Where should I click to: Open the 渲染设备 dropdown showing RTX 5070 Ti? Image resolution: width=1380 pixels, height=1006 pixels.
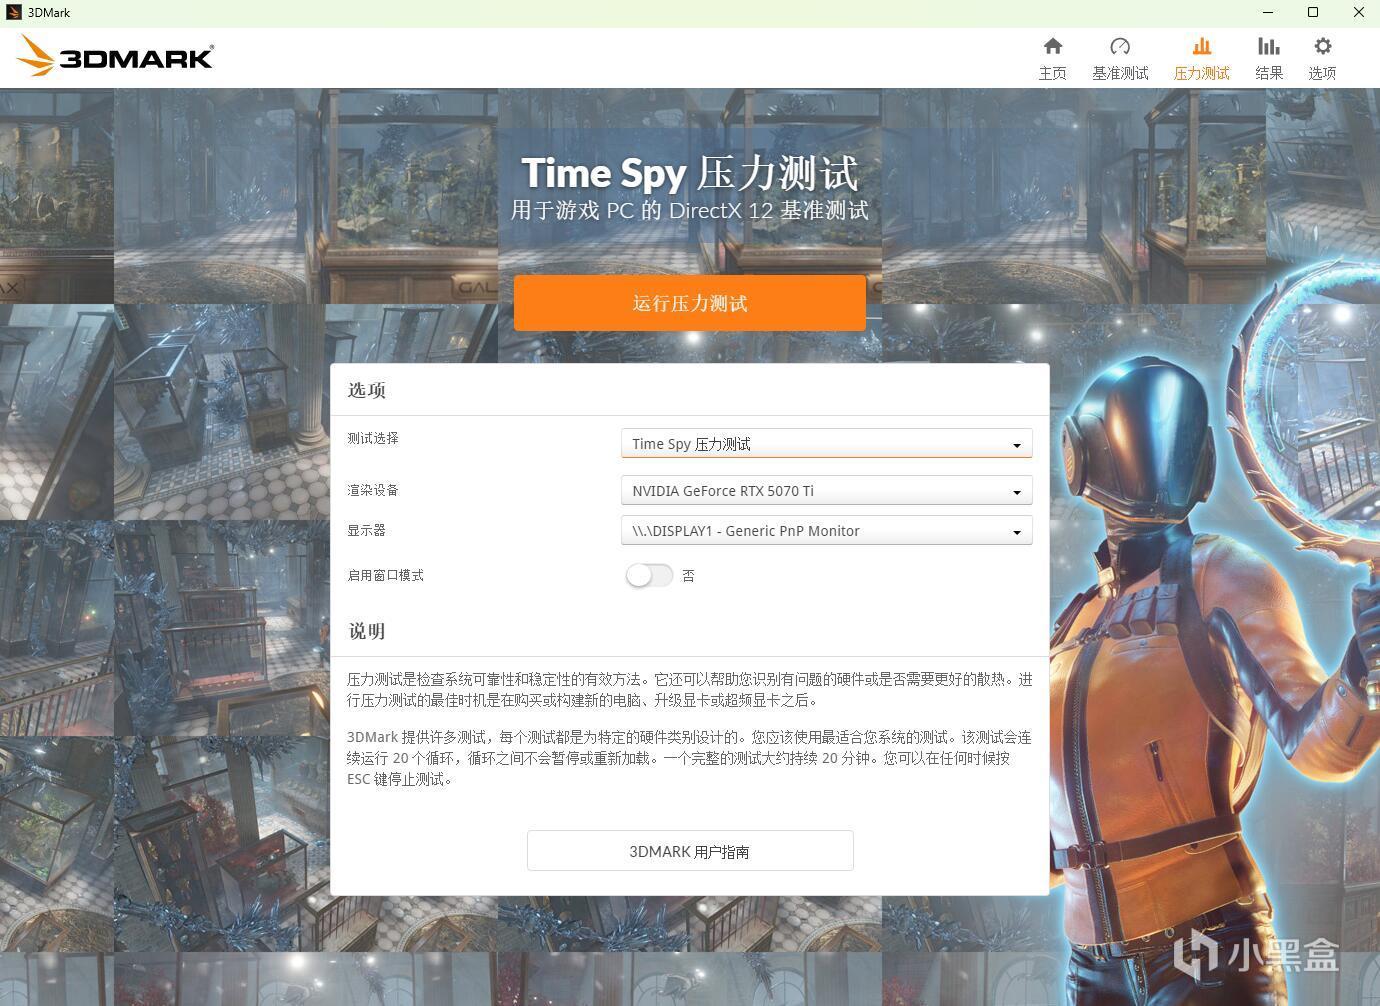click(x=826, y=490)
